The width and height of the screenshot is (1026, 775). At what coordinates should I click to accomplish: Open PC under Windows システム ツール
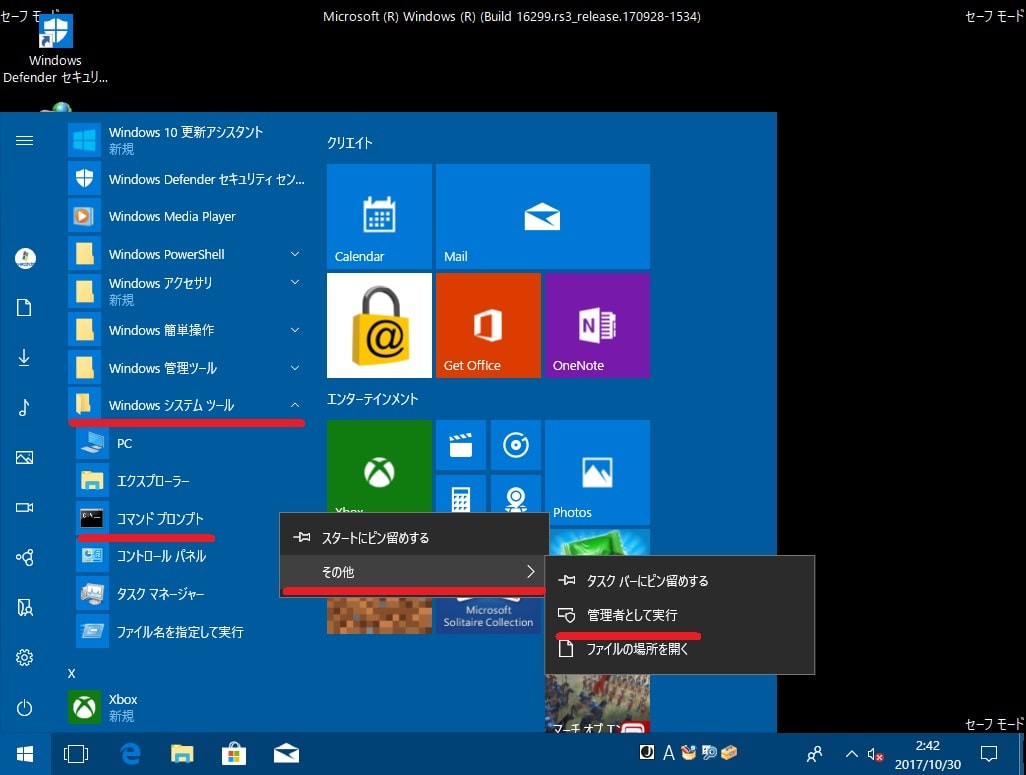[190, 443]
